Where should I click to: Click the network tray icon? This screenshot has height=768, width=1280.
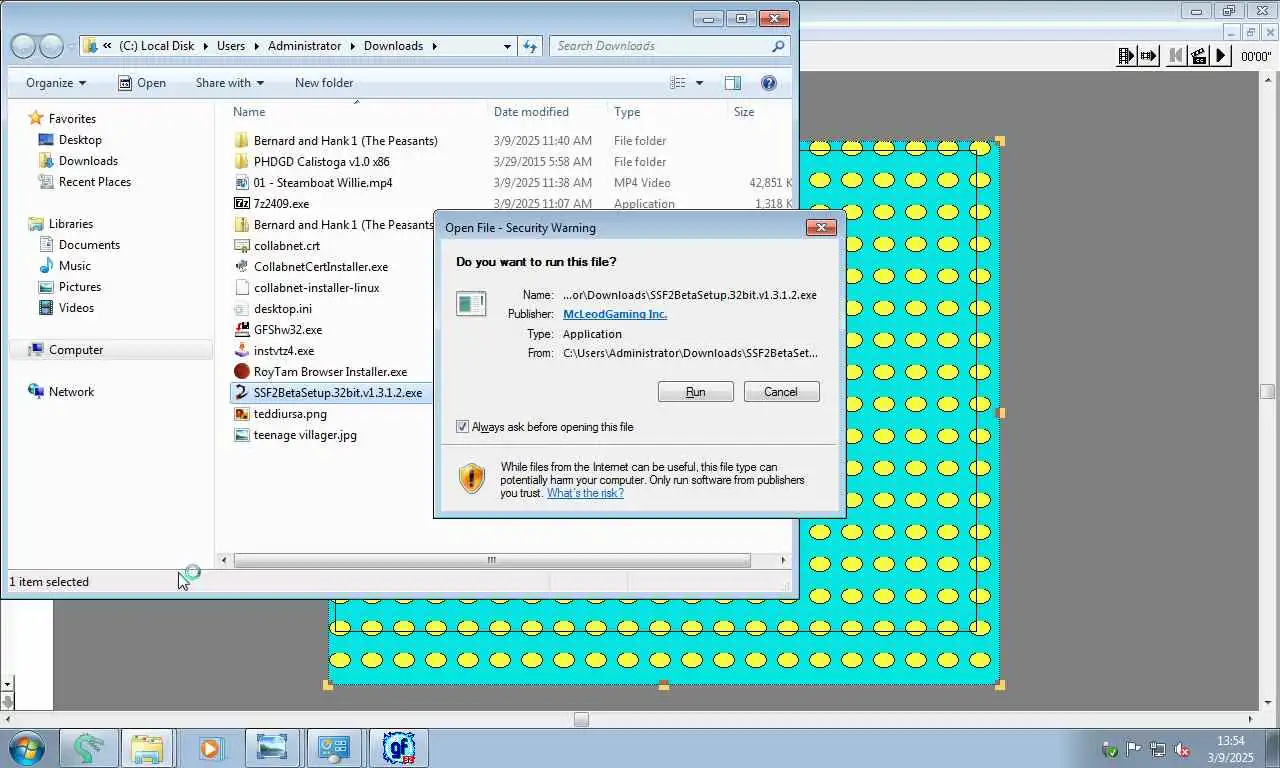click(1158, 749)
